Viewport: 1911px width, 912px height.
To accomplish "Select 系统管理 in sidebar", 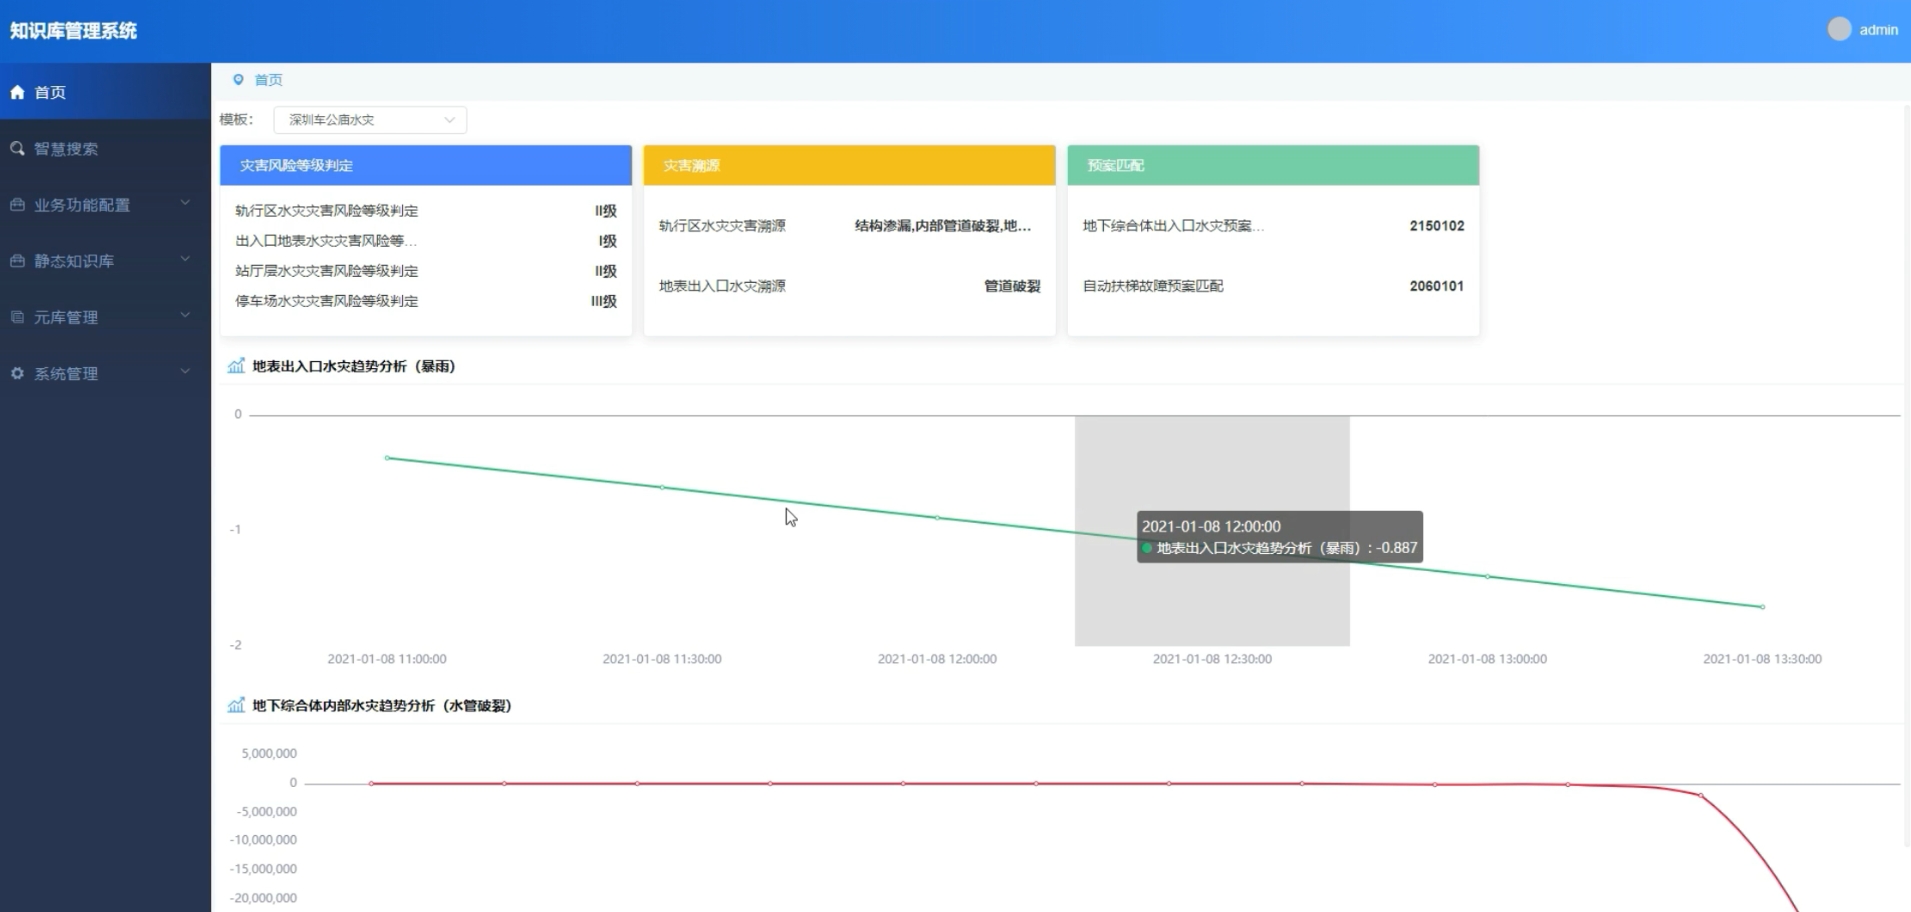I will 105,373.
